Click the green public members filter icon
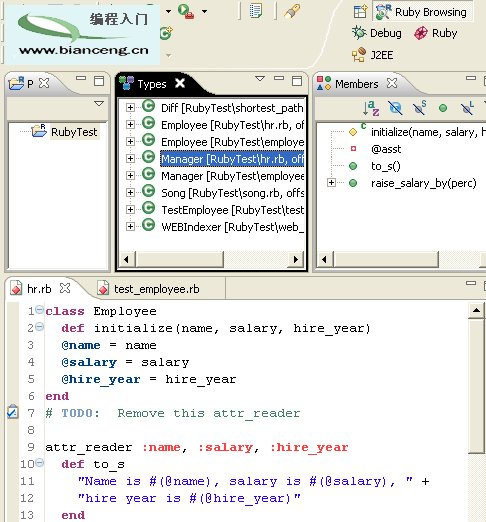Screen dimensions: 486x522 click(x=443, y=108)
